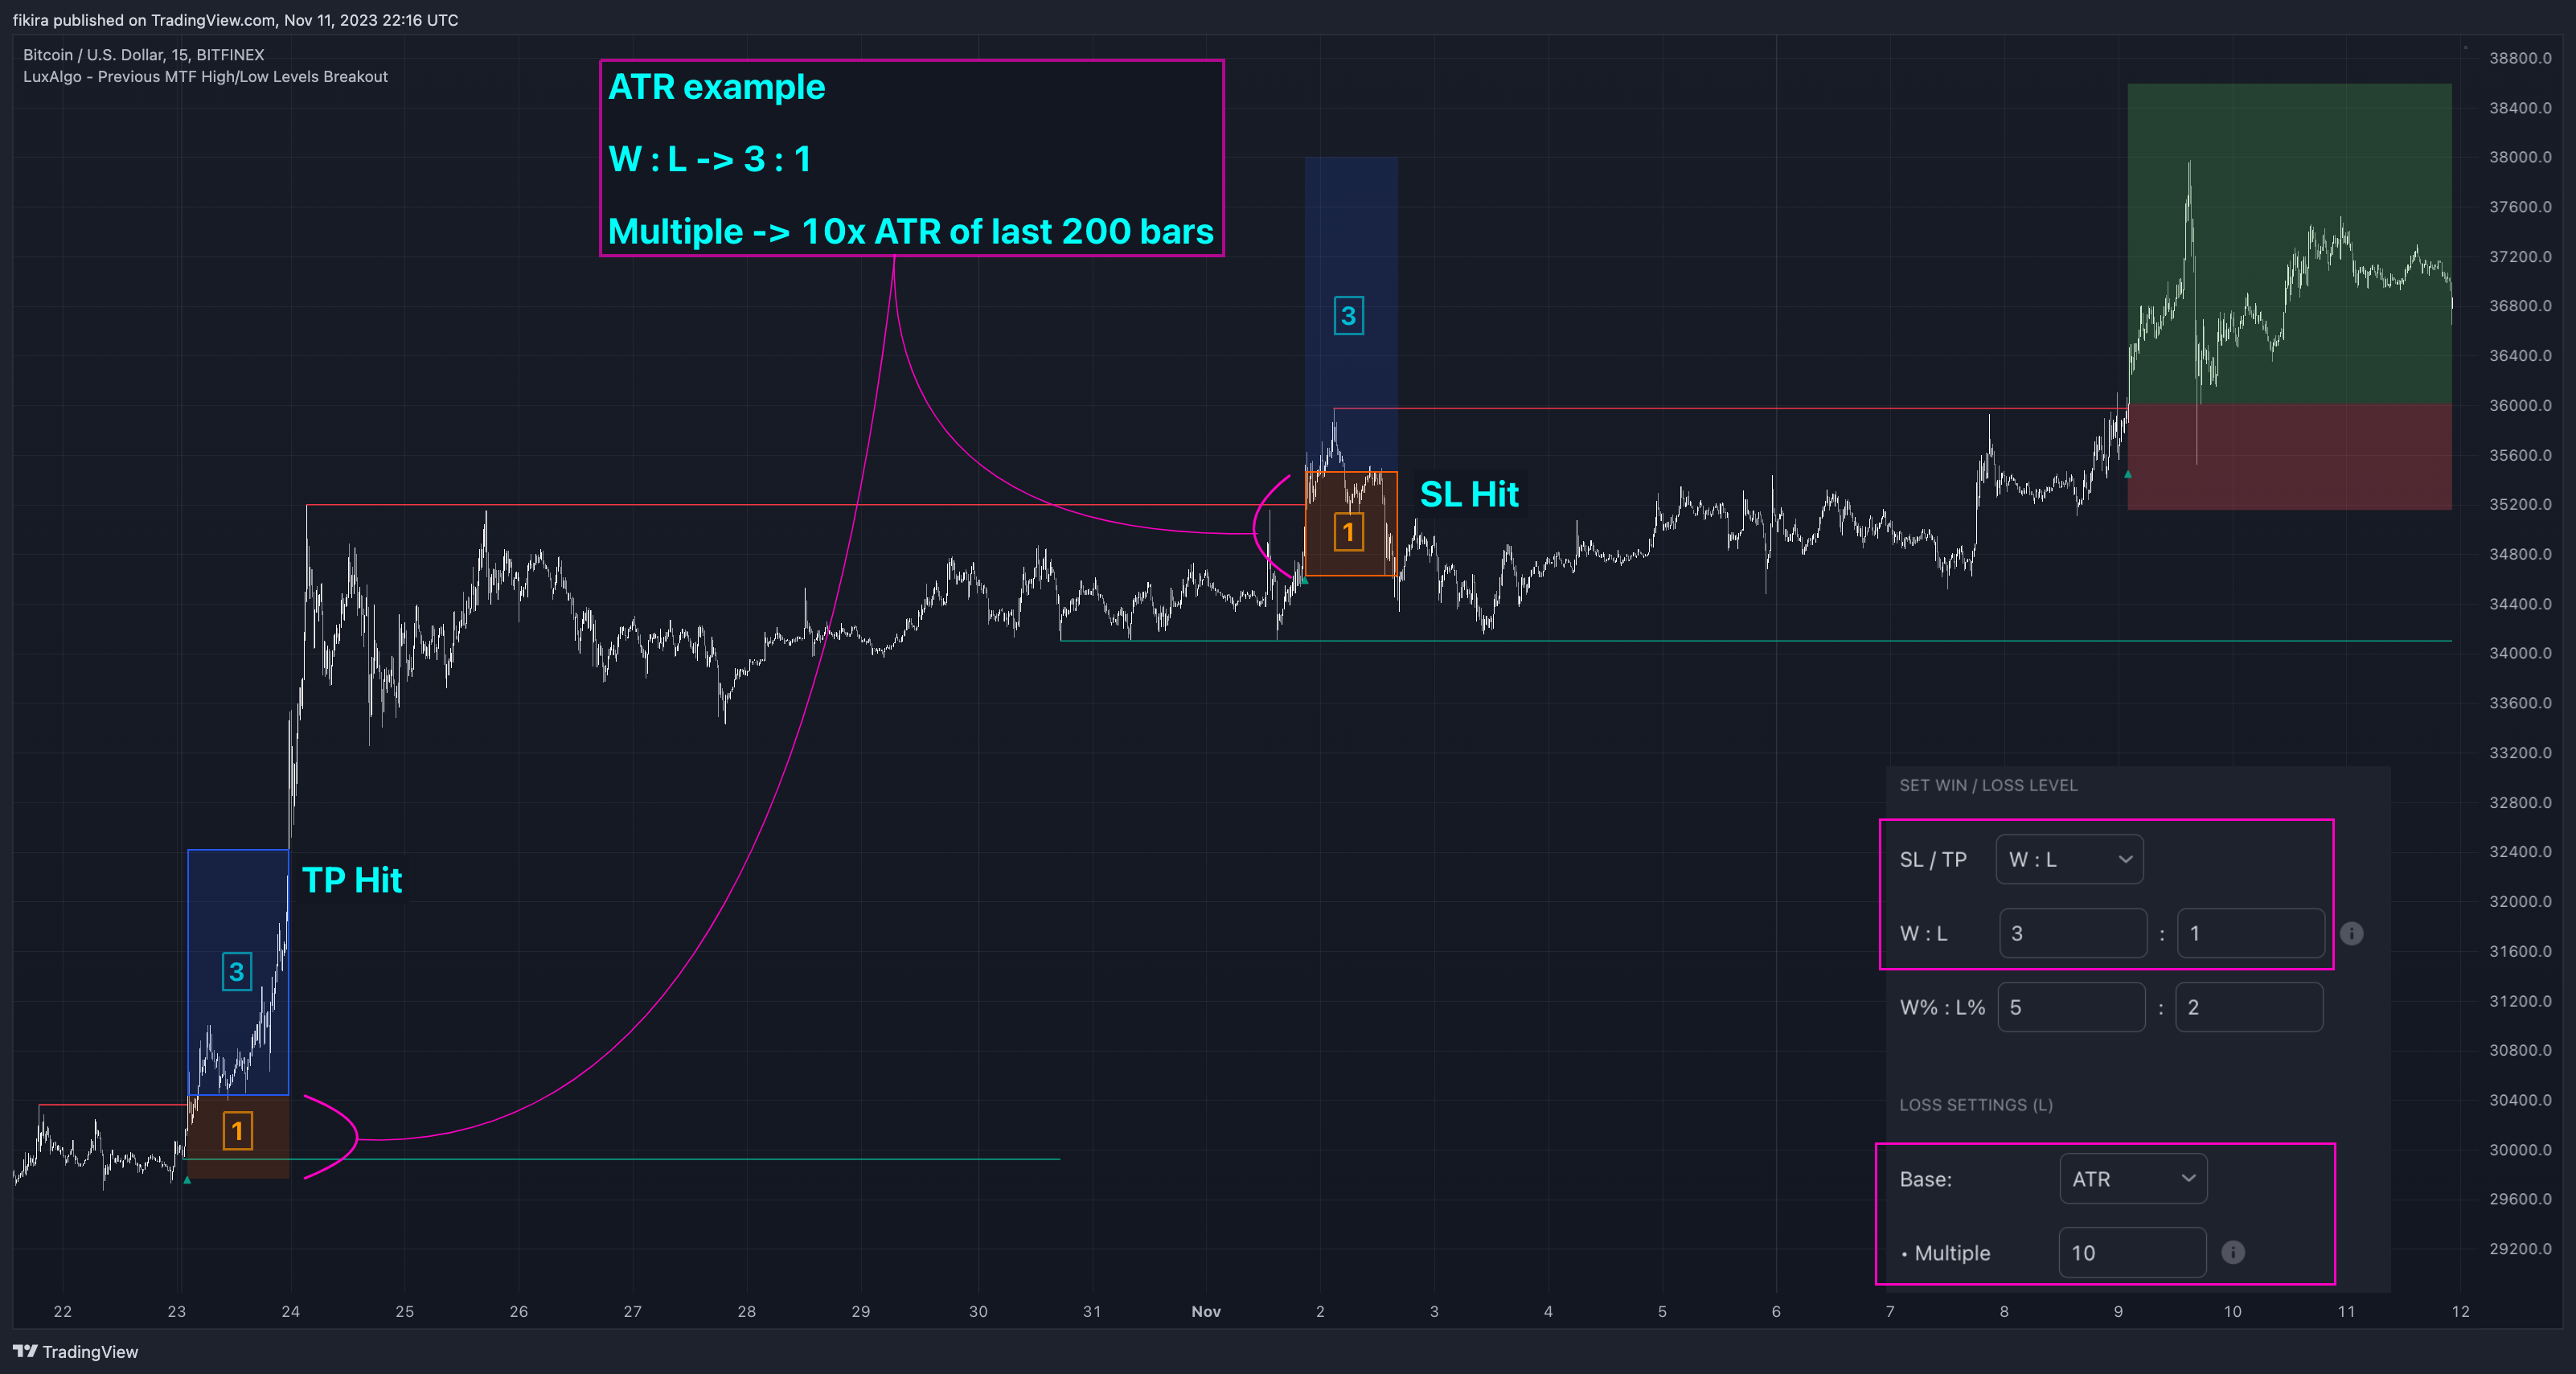Click the info icon next to Multiple

[x=2233, y=1253]
